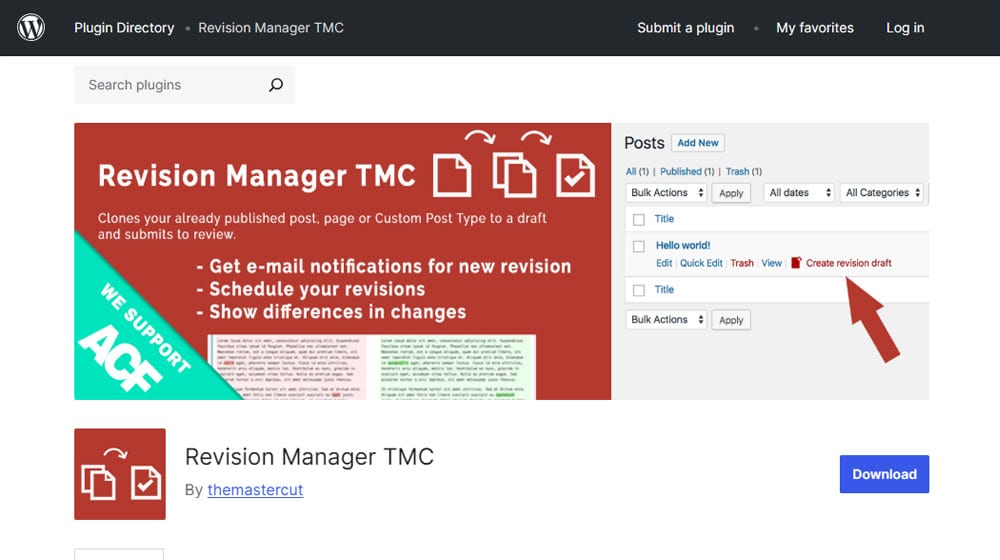Click the blue Download button
Viewport: 1000px width, 560px height.
pos(884,474)
